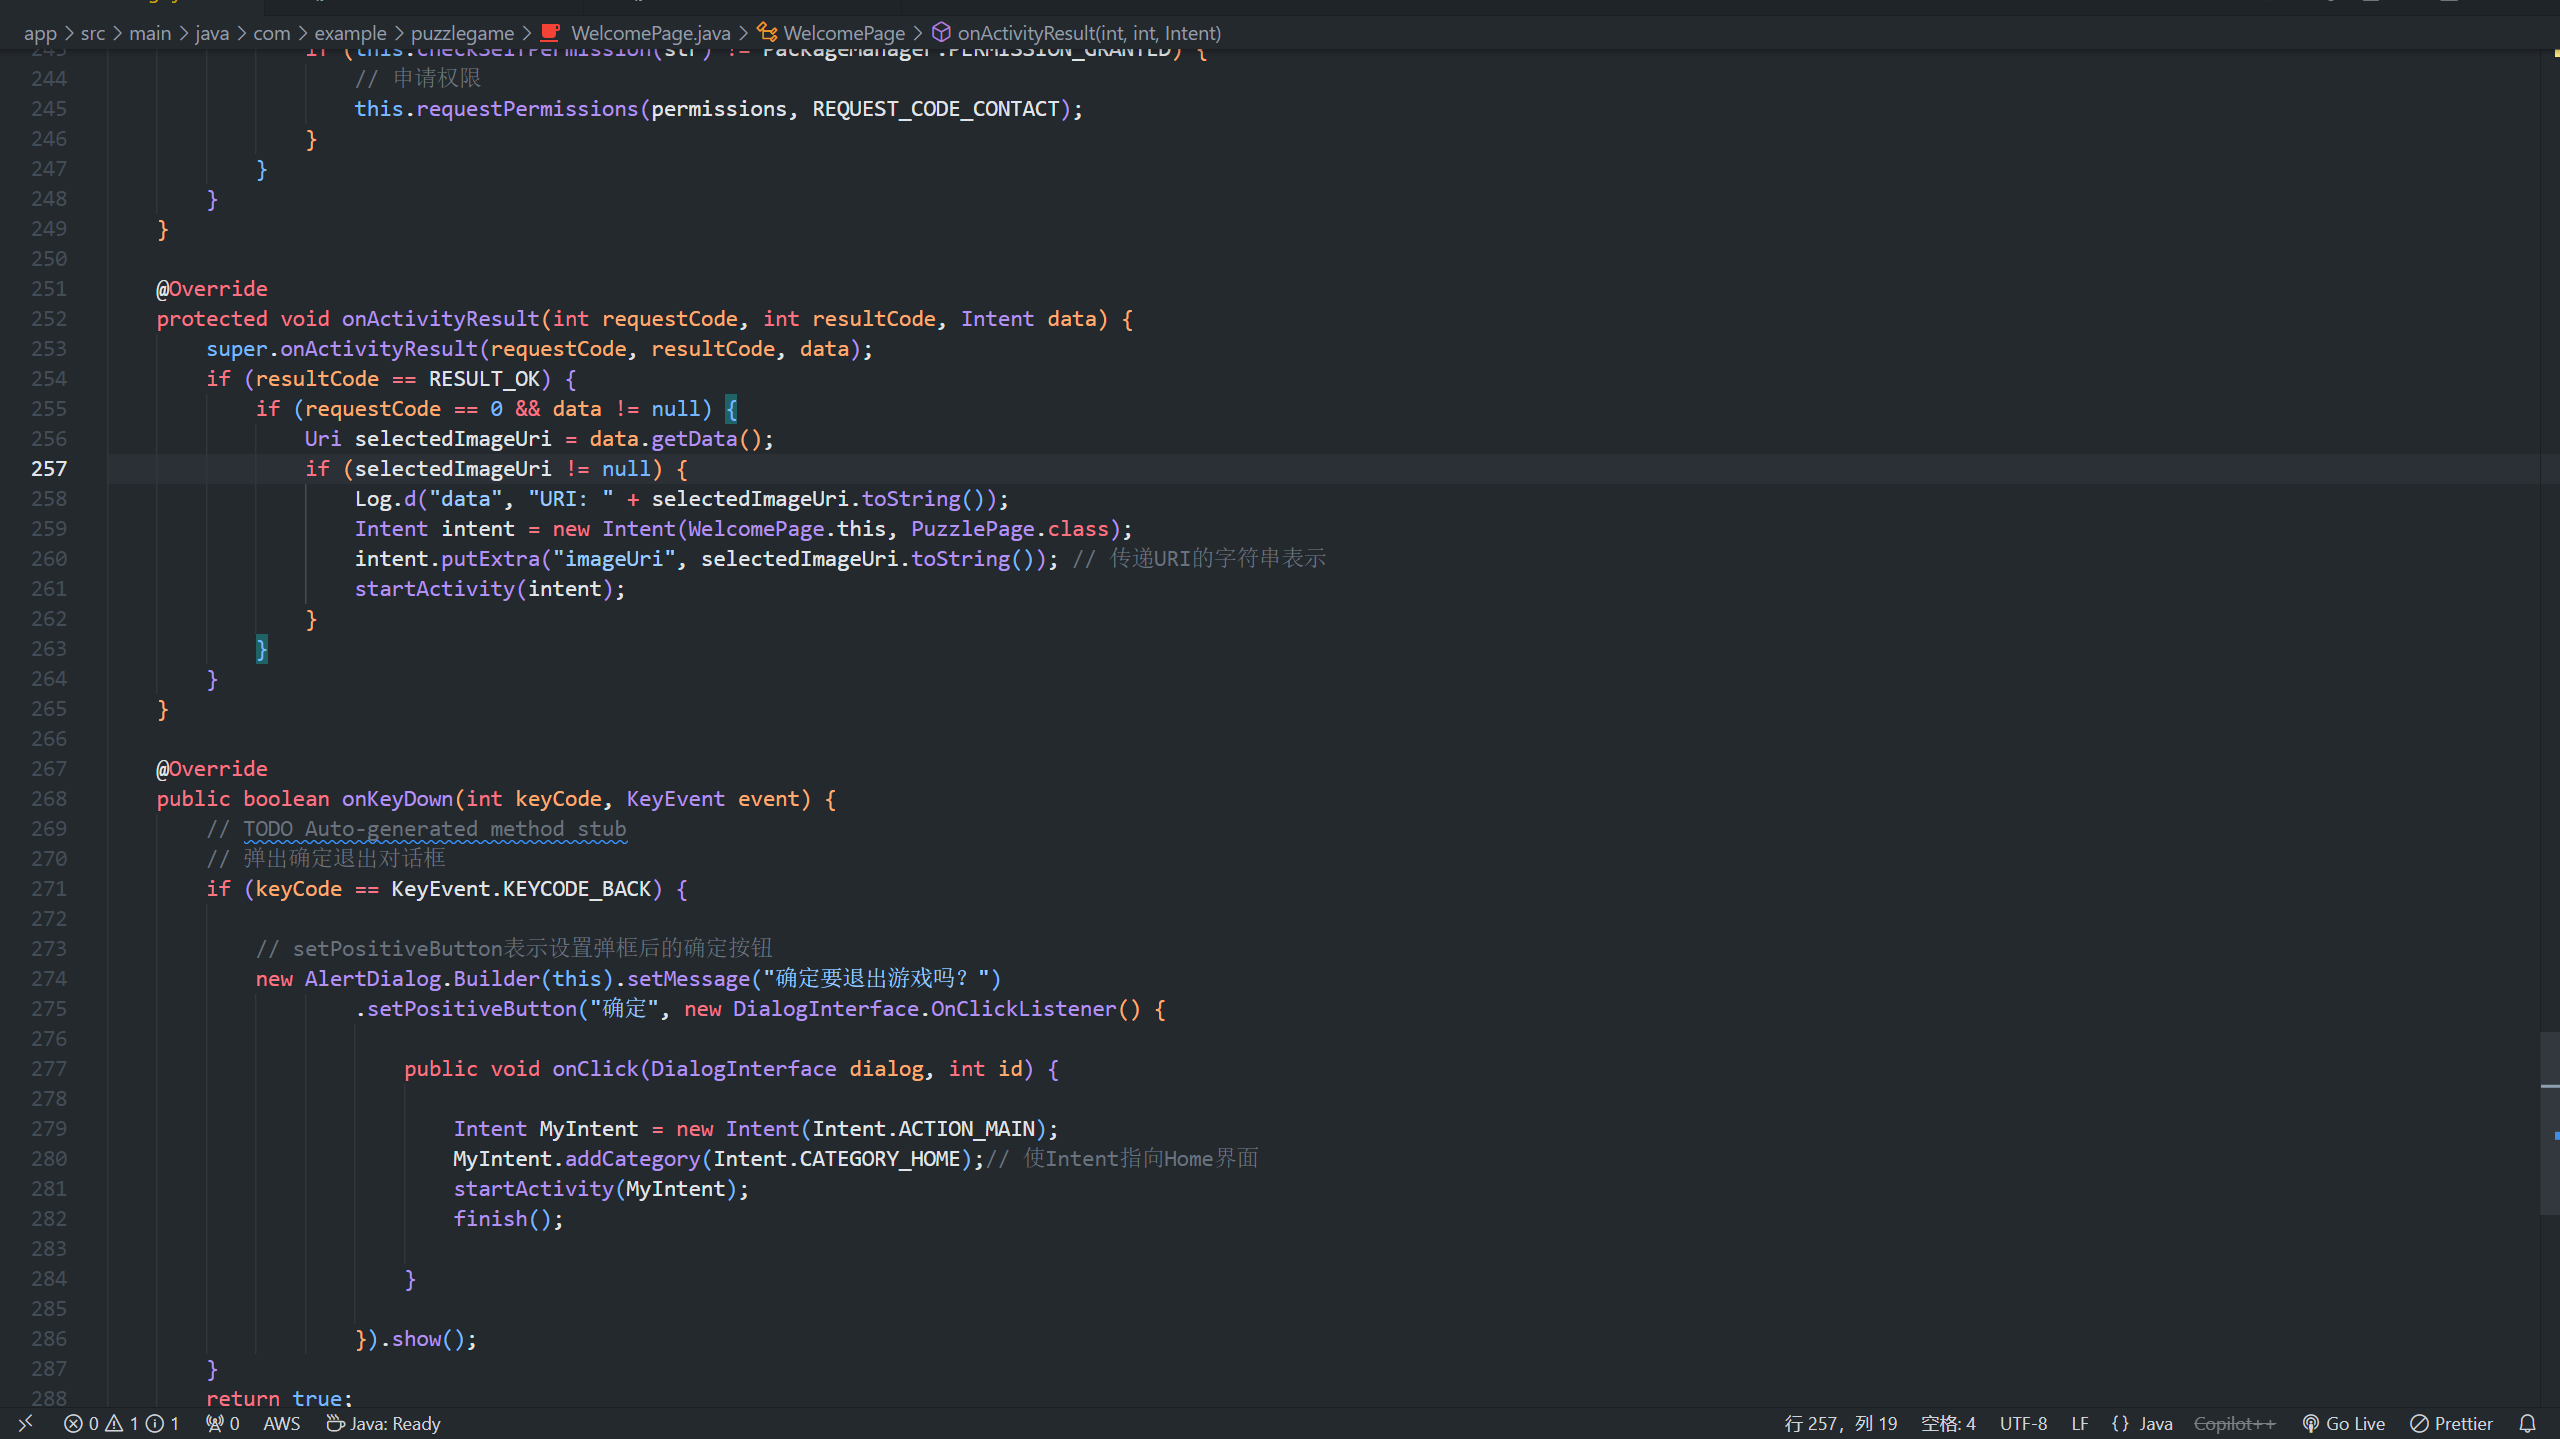Click the WelcomePage class breadcrumb symbol
Viewport: 2560px width, 1439px height.
(x=843, y=33)
